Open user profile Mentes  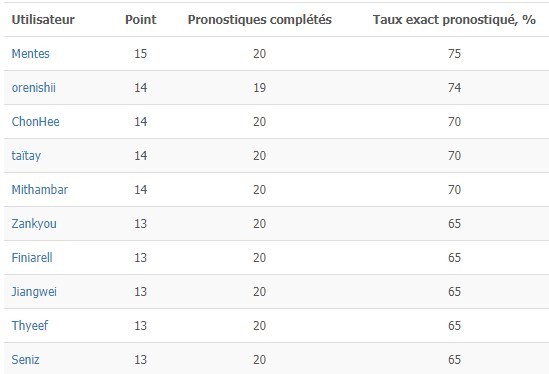[x=30, y=54]
